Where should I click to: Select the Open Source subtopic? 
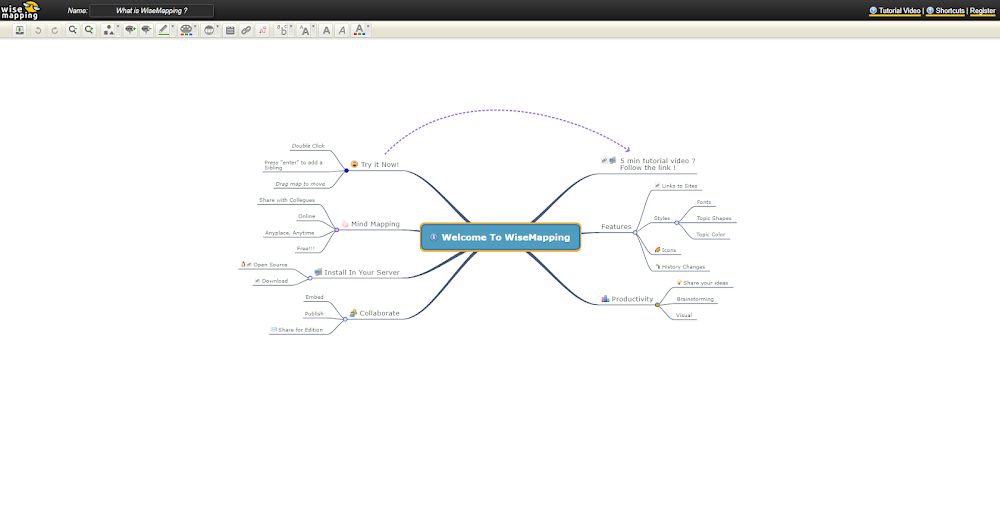(264, 265)
